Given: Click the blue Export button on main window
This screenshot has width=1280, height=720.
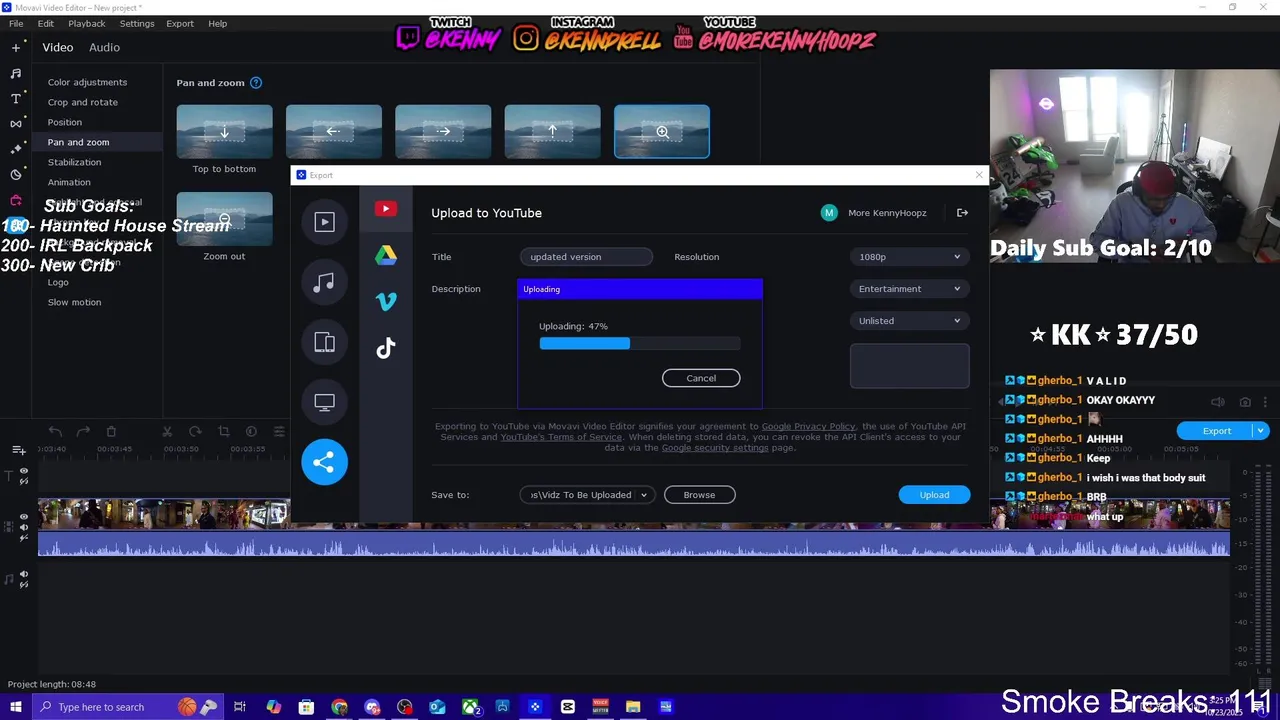Looking at the screenshot, I should tap(1216, 431).
